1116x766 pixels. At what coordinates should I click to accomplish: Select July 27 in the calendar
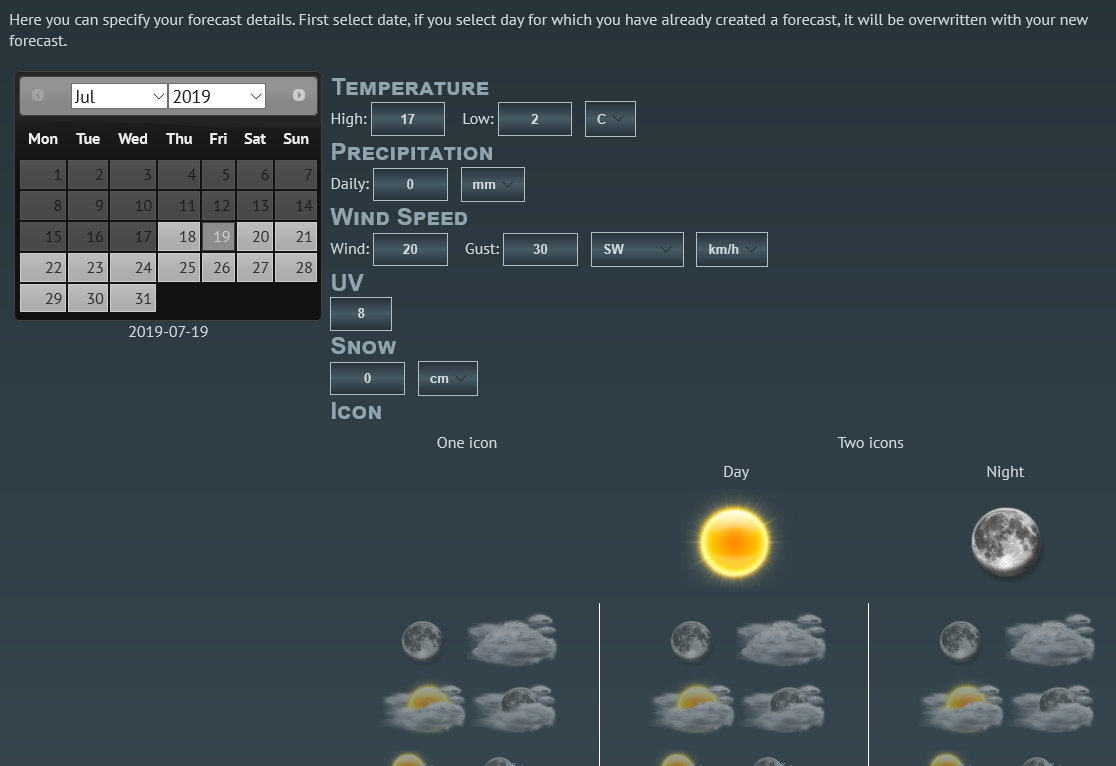tap(255, 268)
